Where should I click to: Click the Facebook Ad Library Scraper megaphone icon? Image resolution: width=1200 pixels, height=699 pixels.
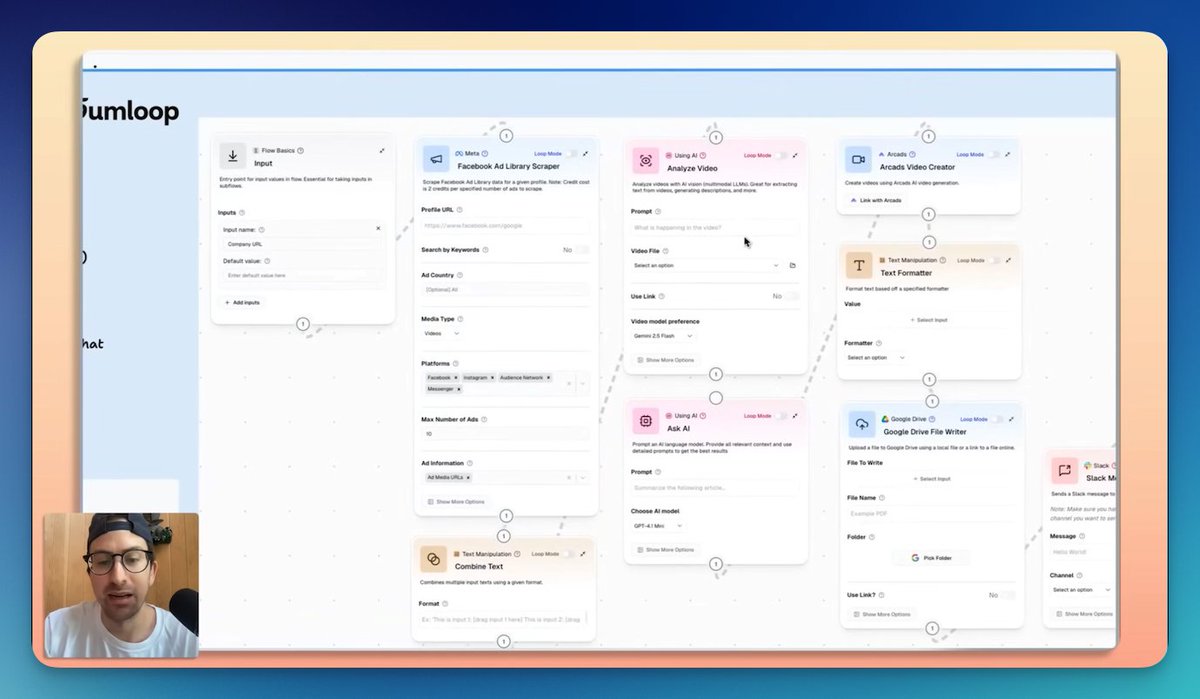pyautogui.click(x=436, y=159)
